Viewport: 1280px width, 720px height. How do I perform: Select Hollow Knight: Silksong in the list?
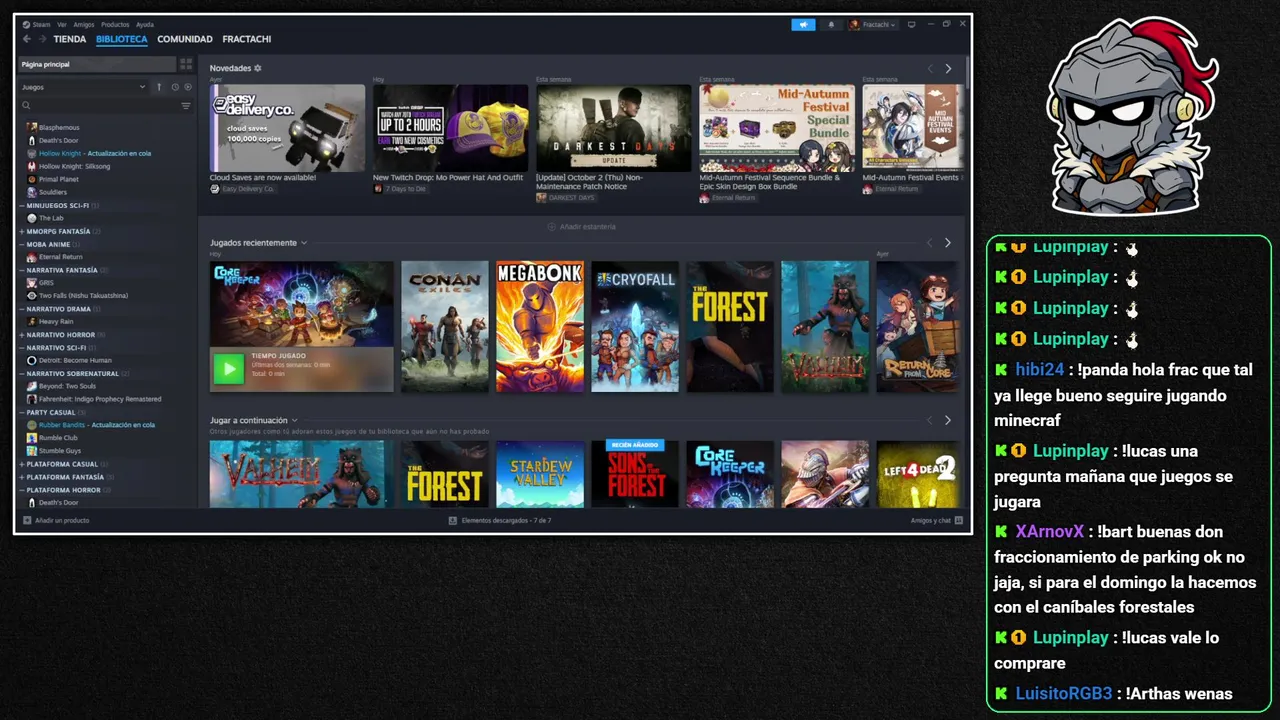tap(74, 166)
